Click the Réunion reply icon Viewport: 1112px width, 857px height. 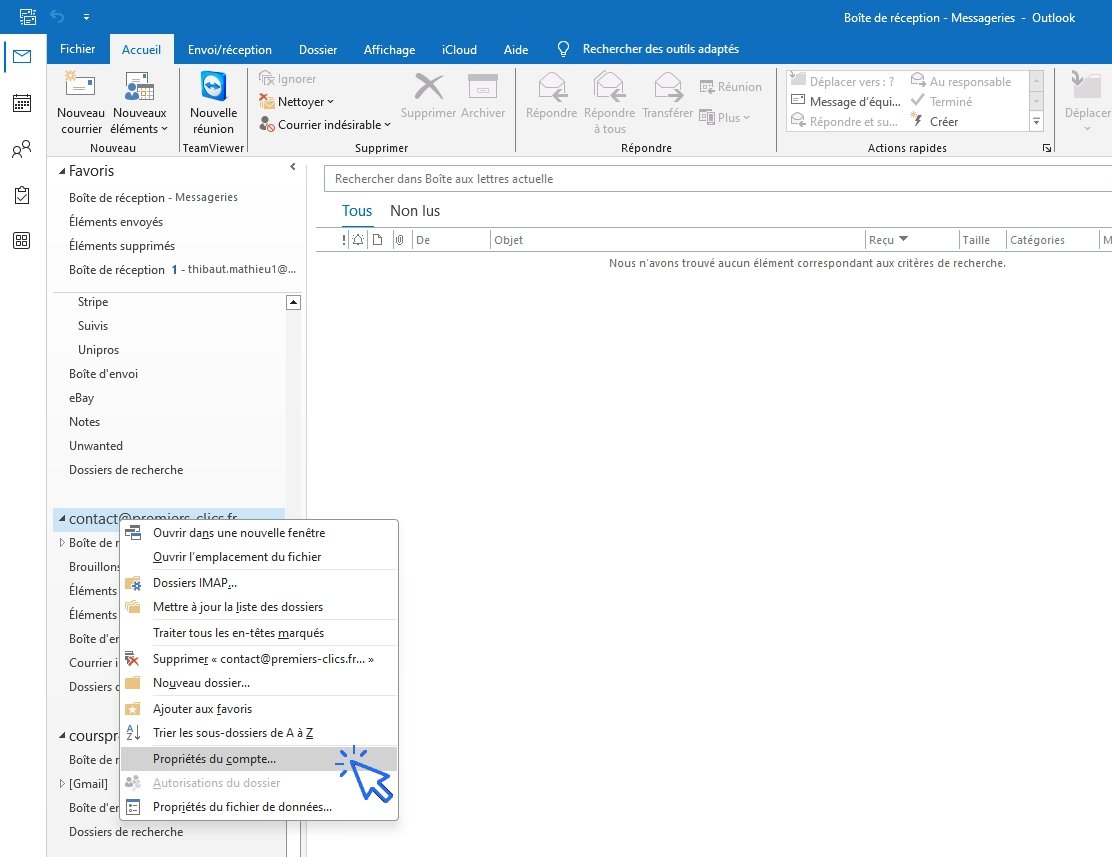(x=706, y=87)
